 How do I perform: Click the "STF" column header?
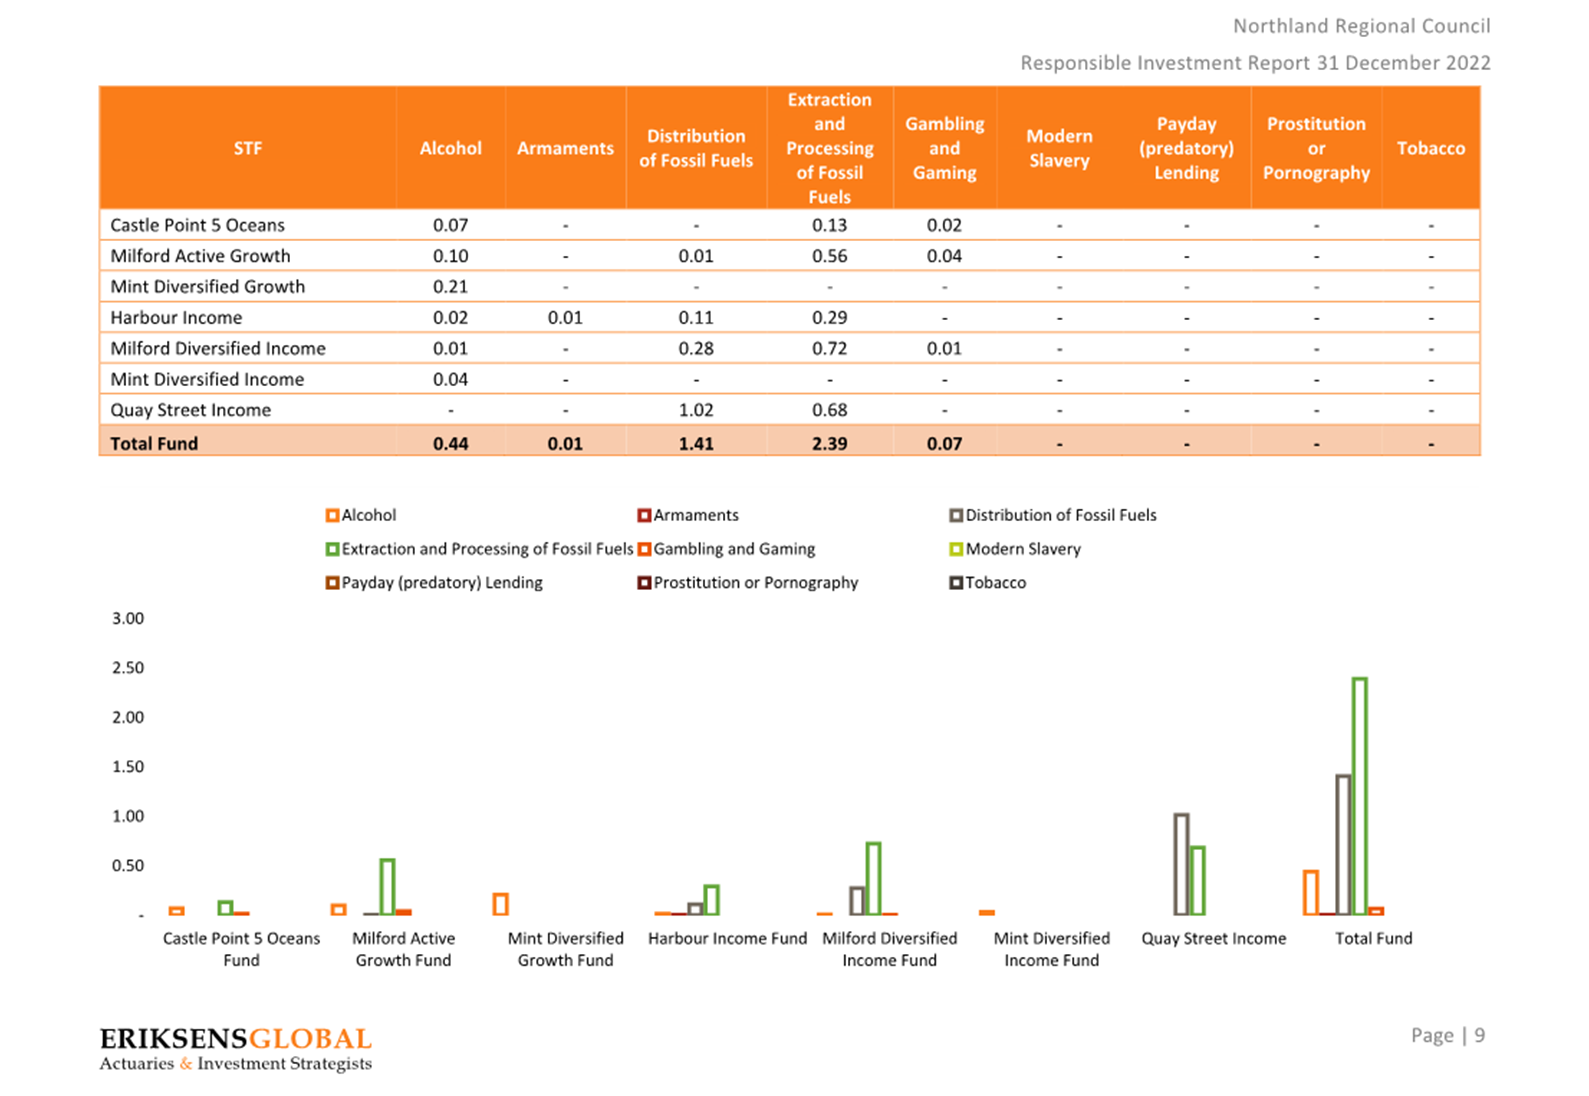[x=248, y=148]
